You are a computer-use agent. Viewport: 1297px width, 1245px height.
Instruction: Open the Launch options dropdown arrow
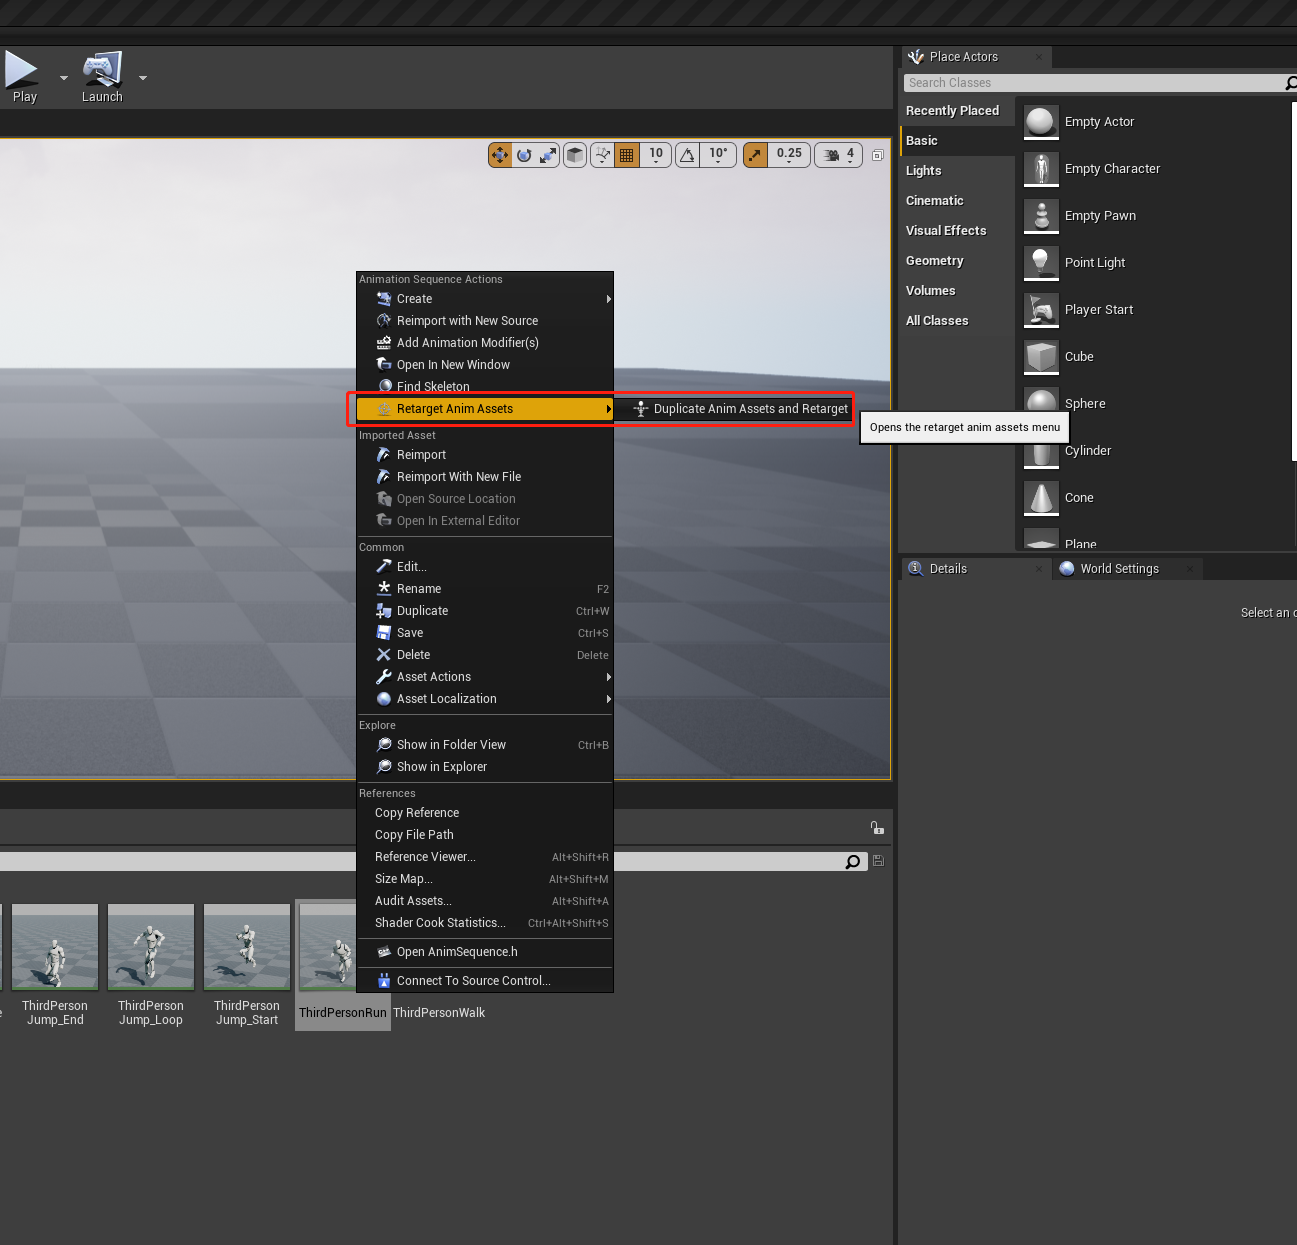click(143, 78)
